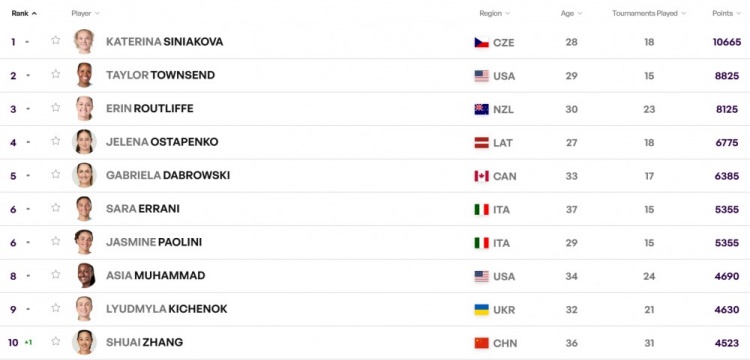This screenshot has height=360, width=750.
Task: Sort table by Age column
Action: 572,13
